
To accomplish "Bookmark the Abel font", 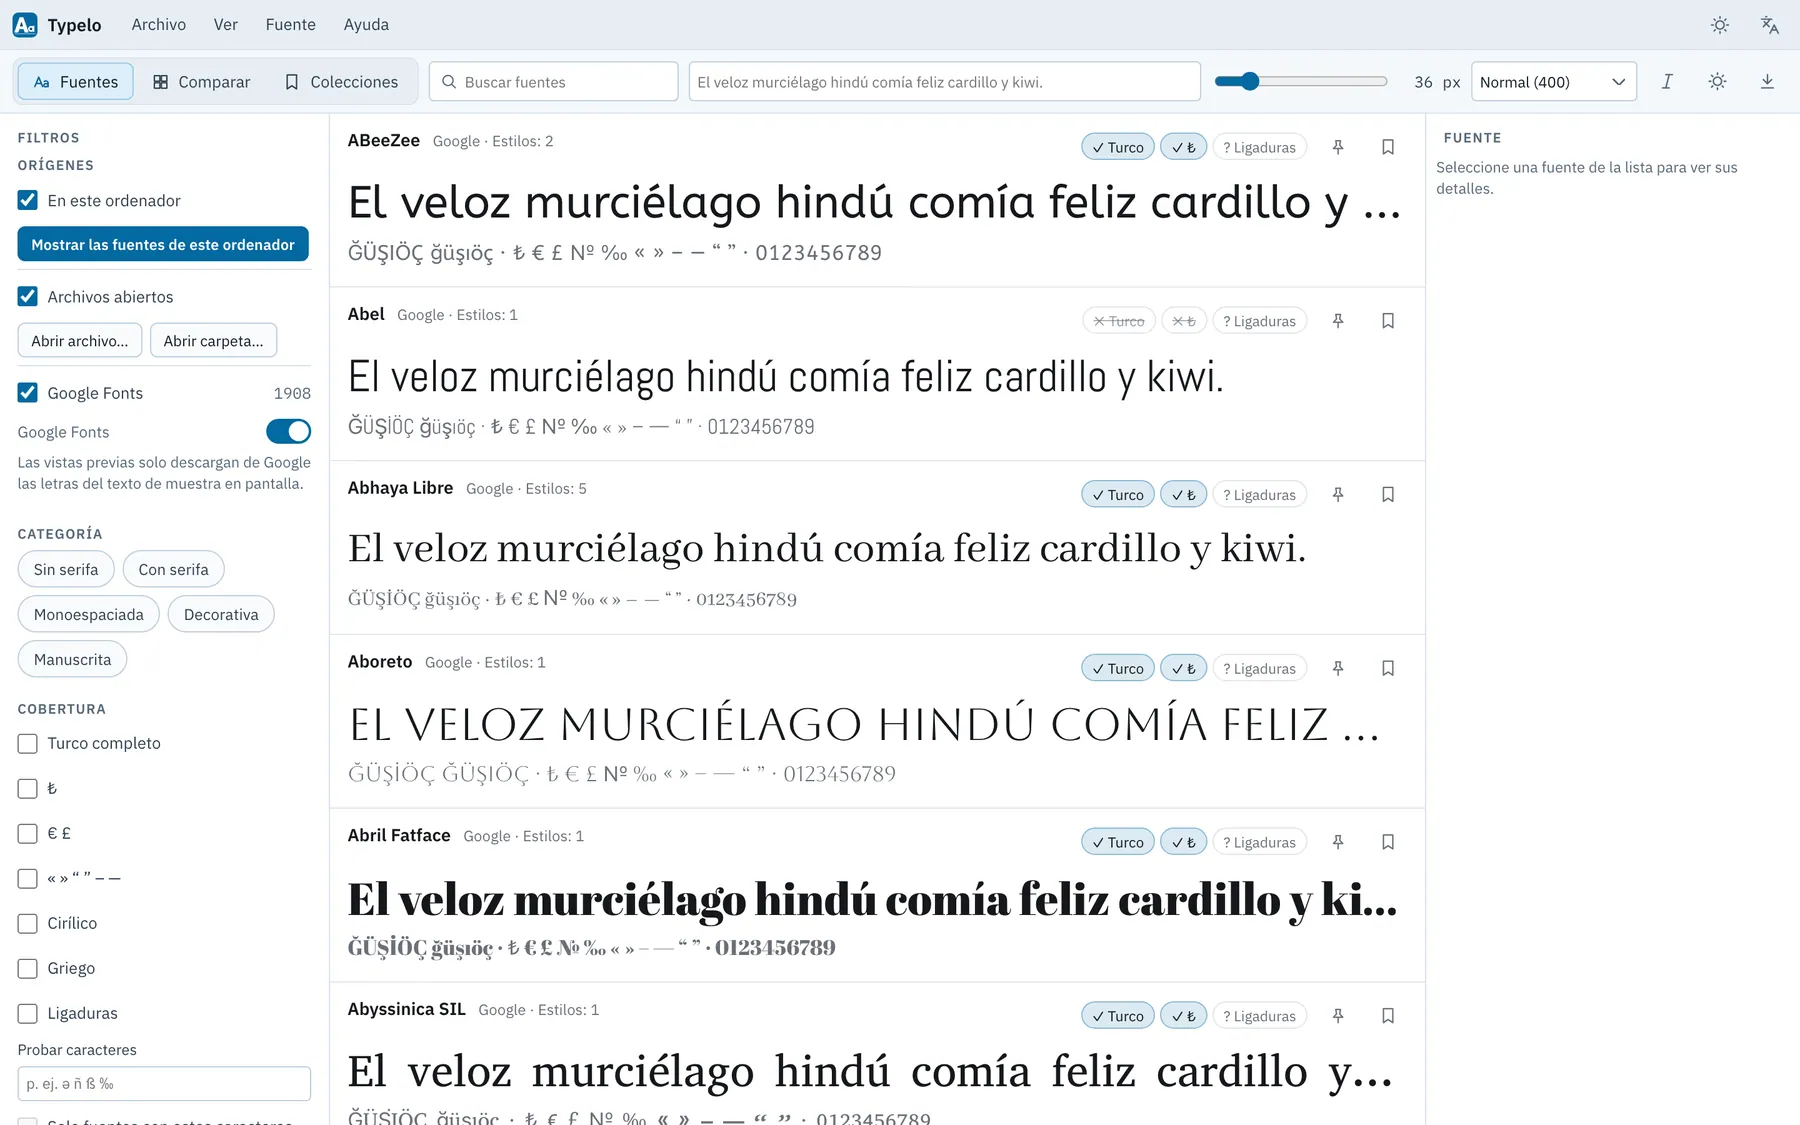I will [x=1388, y=321].
